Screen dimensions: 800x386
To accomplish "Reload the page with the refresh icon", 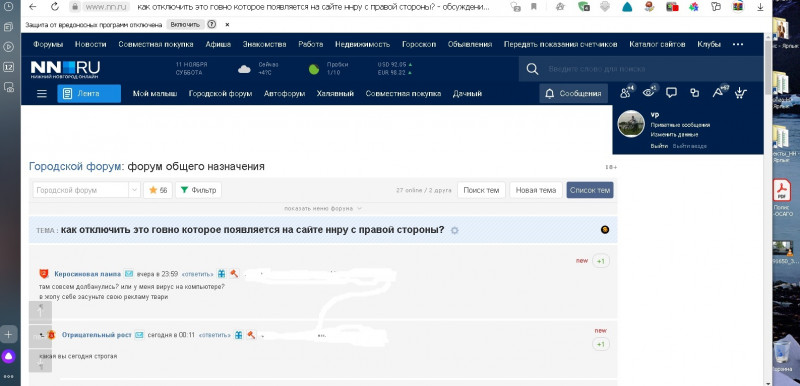I will click(55, 7).
